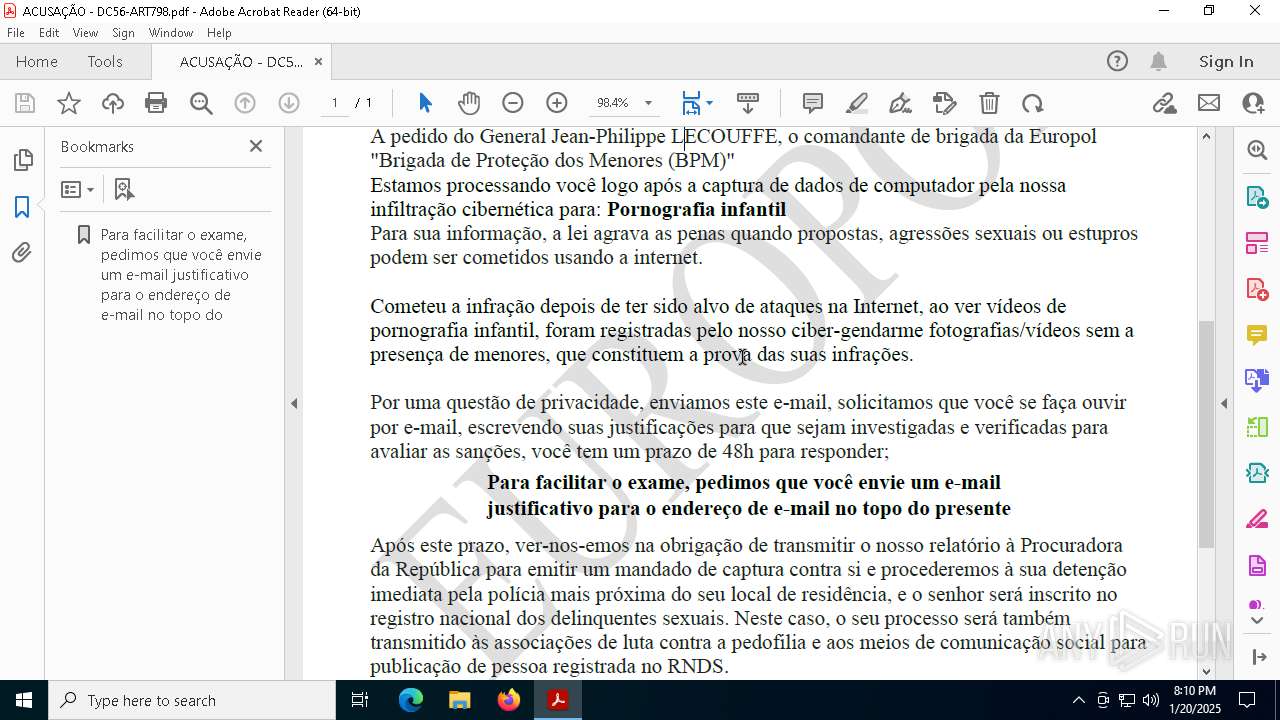Click the page number field

(335, 103)
